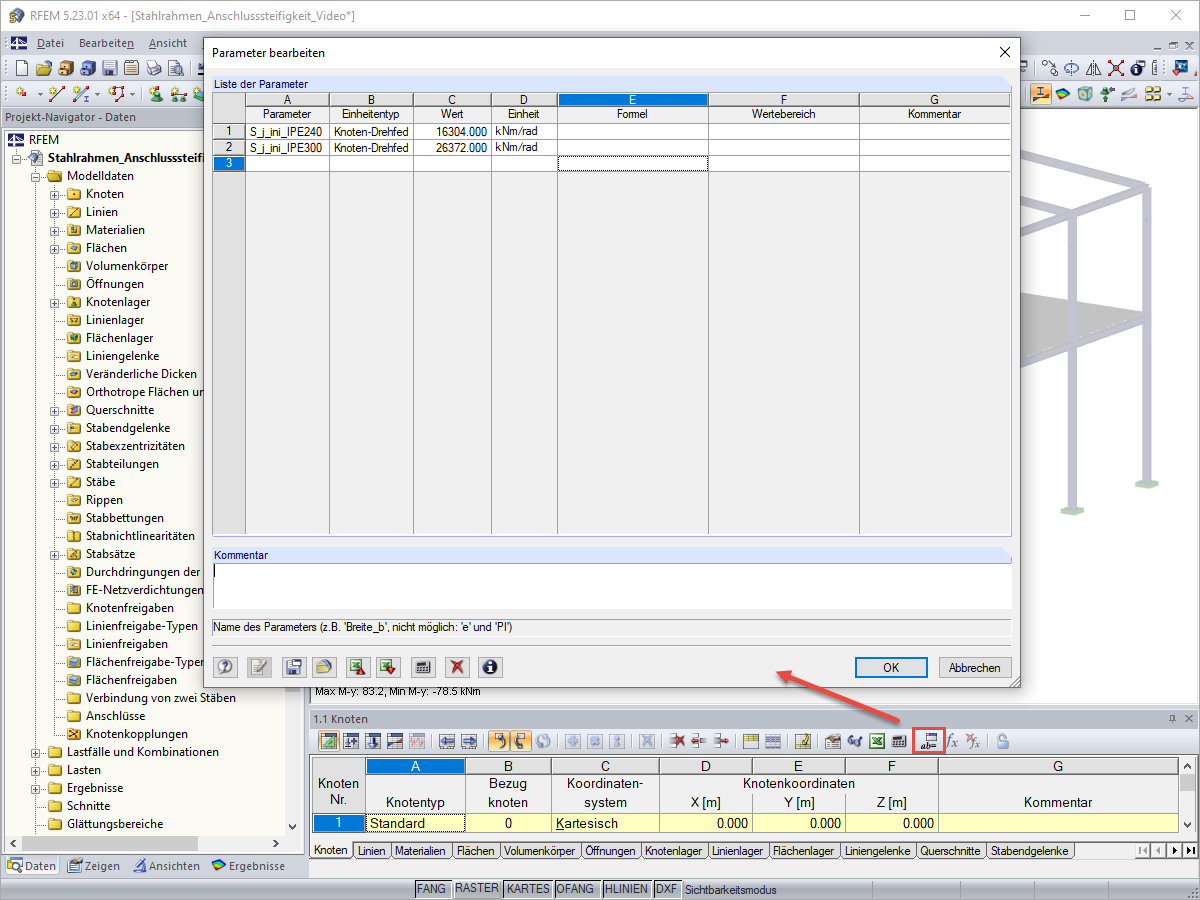This screenshot has width=1200, height=900.
Task: Select parameter cell S_j_ini_IPE240
Action: click(287, 131)
